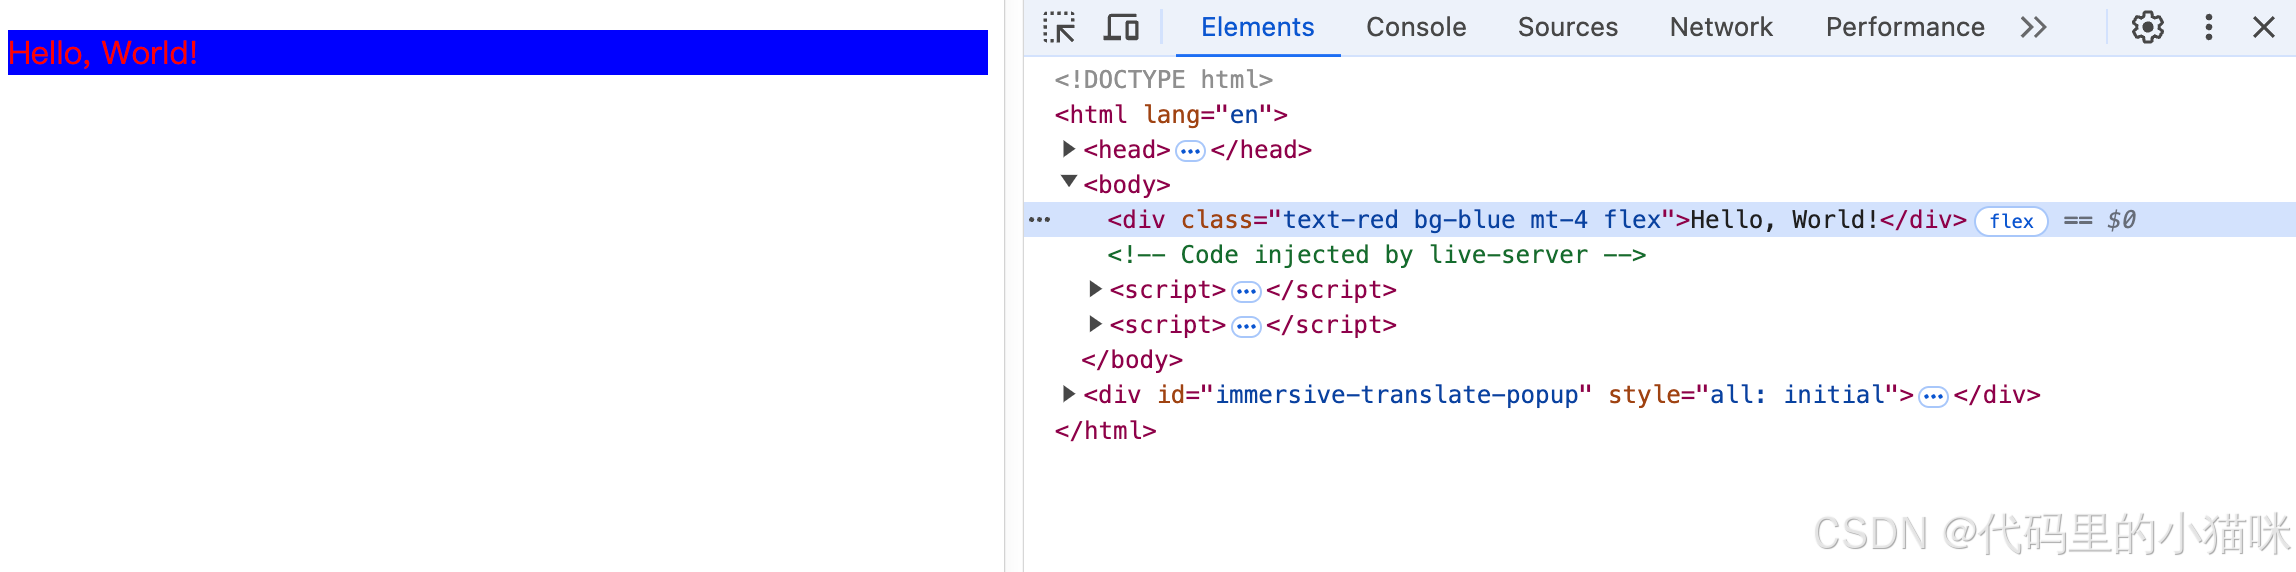Screen dimensions: 2296x572
Task: Click the ellipsis badge in second script
Action: (1246, 327)
